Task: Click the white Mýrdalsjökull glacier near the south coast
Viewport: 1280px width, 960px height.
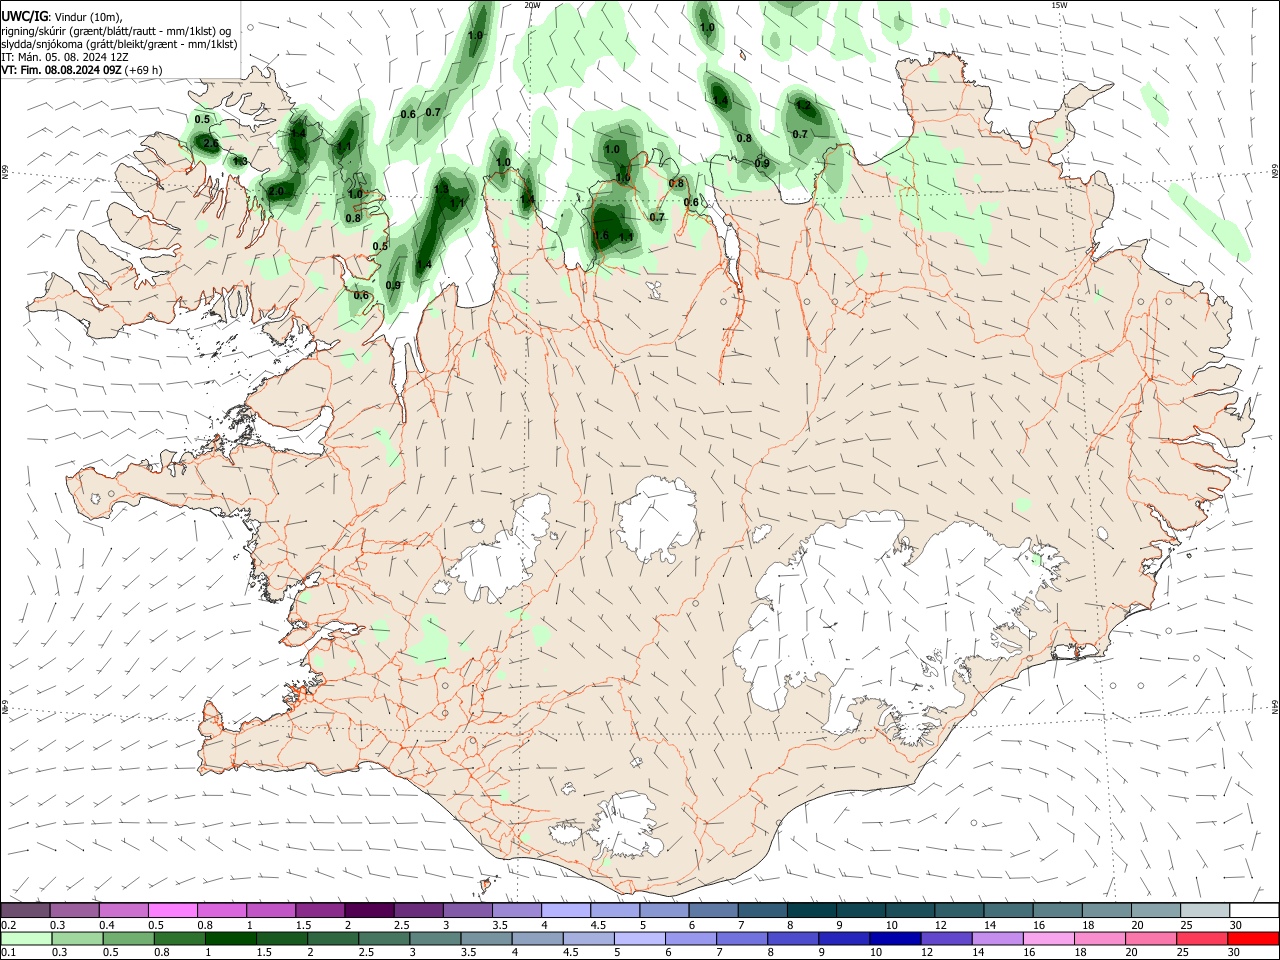Action: point(628,827)
